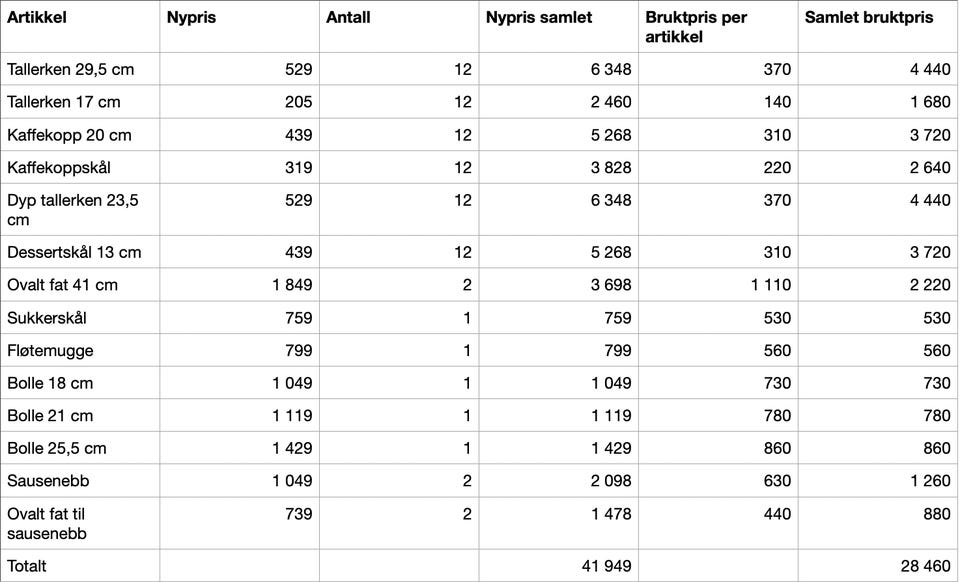This screenshot has height=582, width=960.
Task: Select the 'Kaffekoppskål' row label
Action: [x=59, y=167]
